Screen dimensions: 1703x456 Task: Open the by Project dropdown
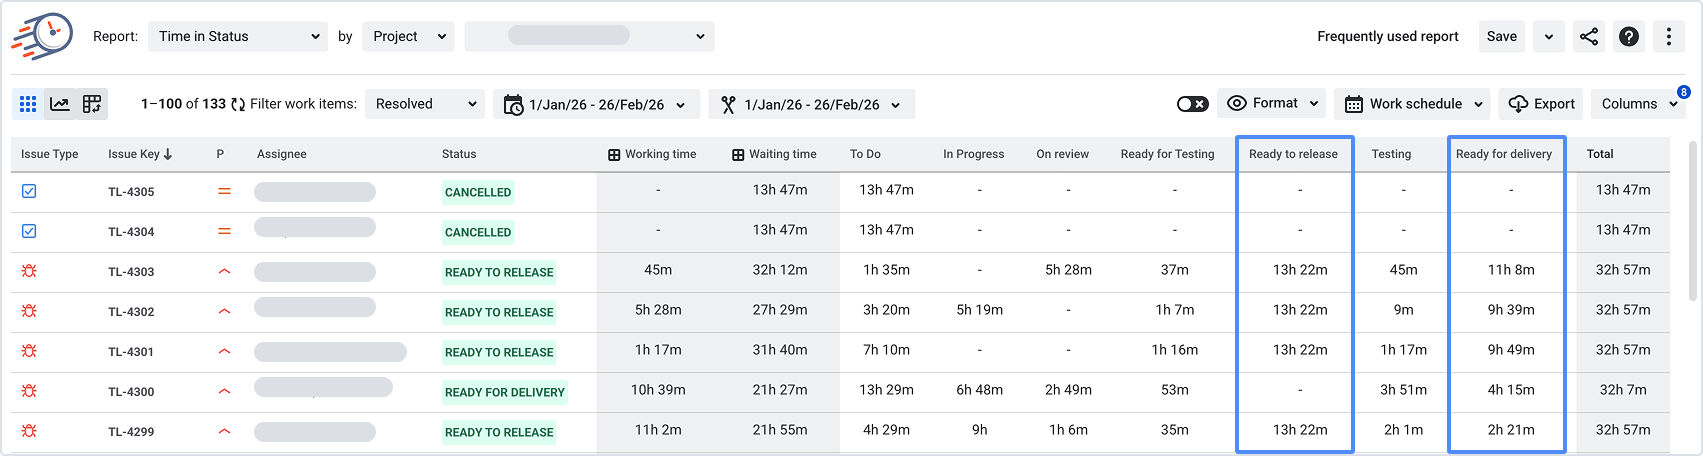tap(408, 37)
